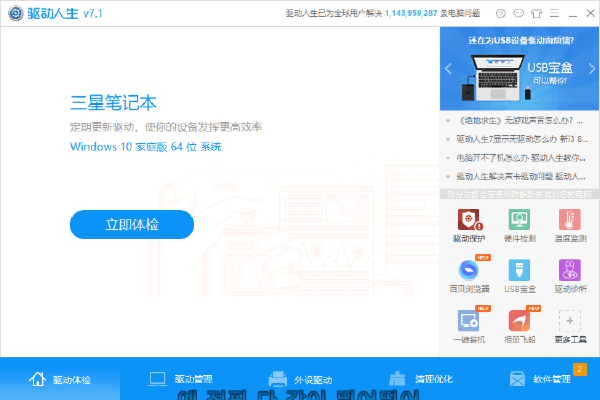Screen dimensions: 600x400
Task: Open the 驱动诊所 tool
Action: pyautogui.click(x=570, y=276)
